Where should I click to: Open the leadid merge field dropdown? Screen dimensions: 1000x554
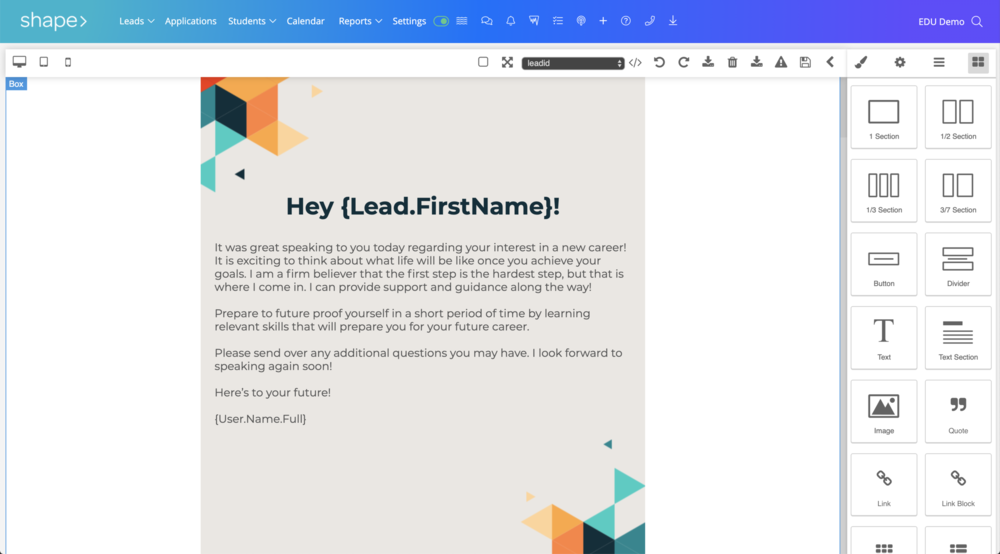[x=573, y=63]
